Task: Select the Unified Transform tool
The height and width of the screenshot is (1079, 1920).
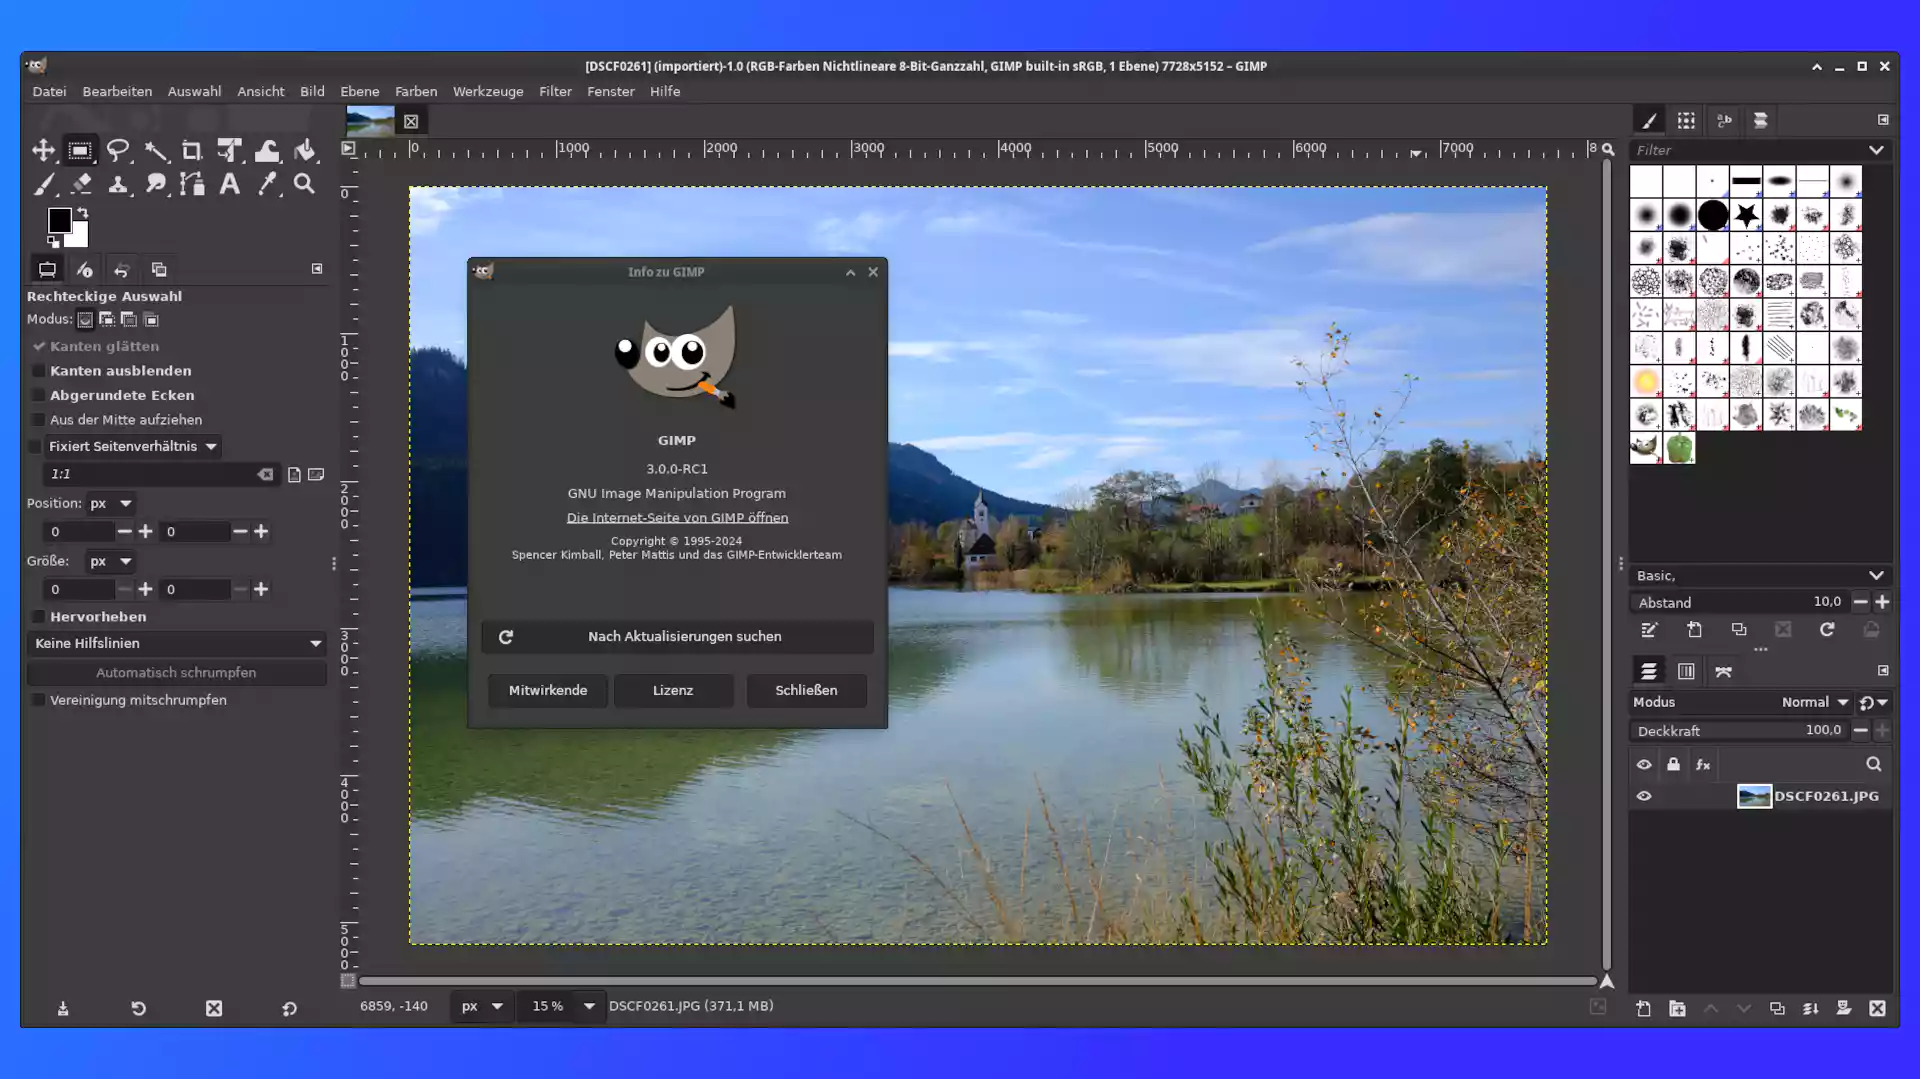Action: pyautogui.click(x=230, y=151)
